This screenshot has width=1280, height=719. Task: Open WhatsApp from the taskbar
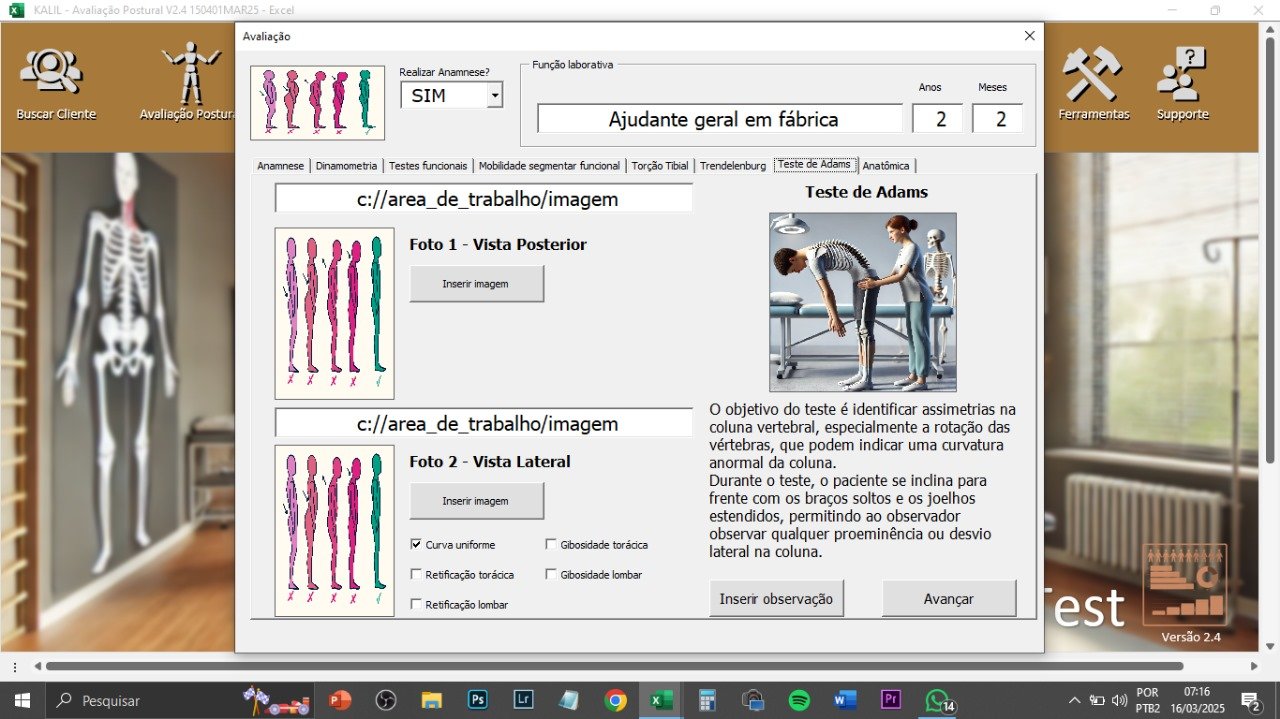pyautogui.click(x=937, y=700)
